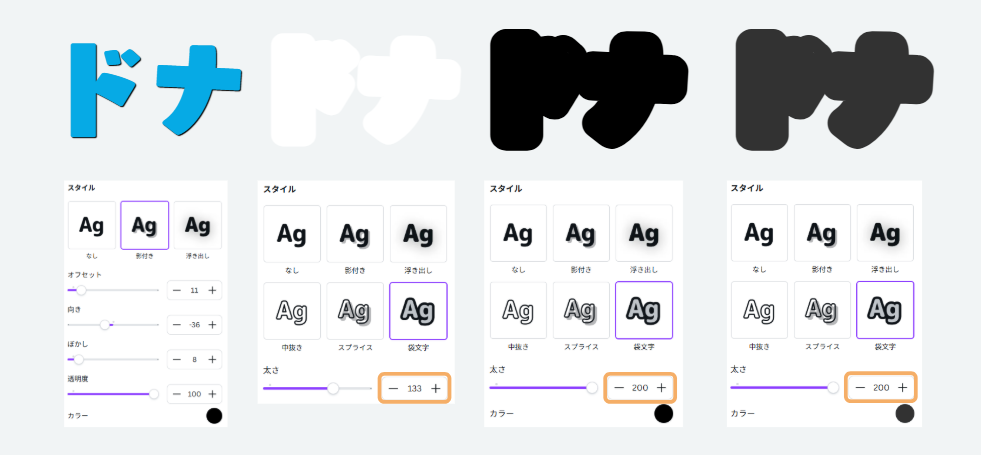Screen dimensions: 981x455
Task: Choose 浮き出し style in the 133 thickness panel
Action: point(419,234)
